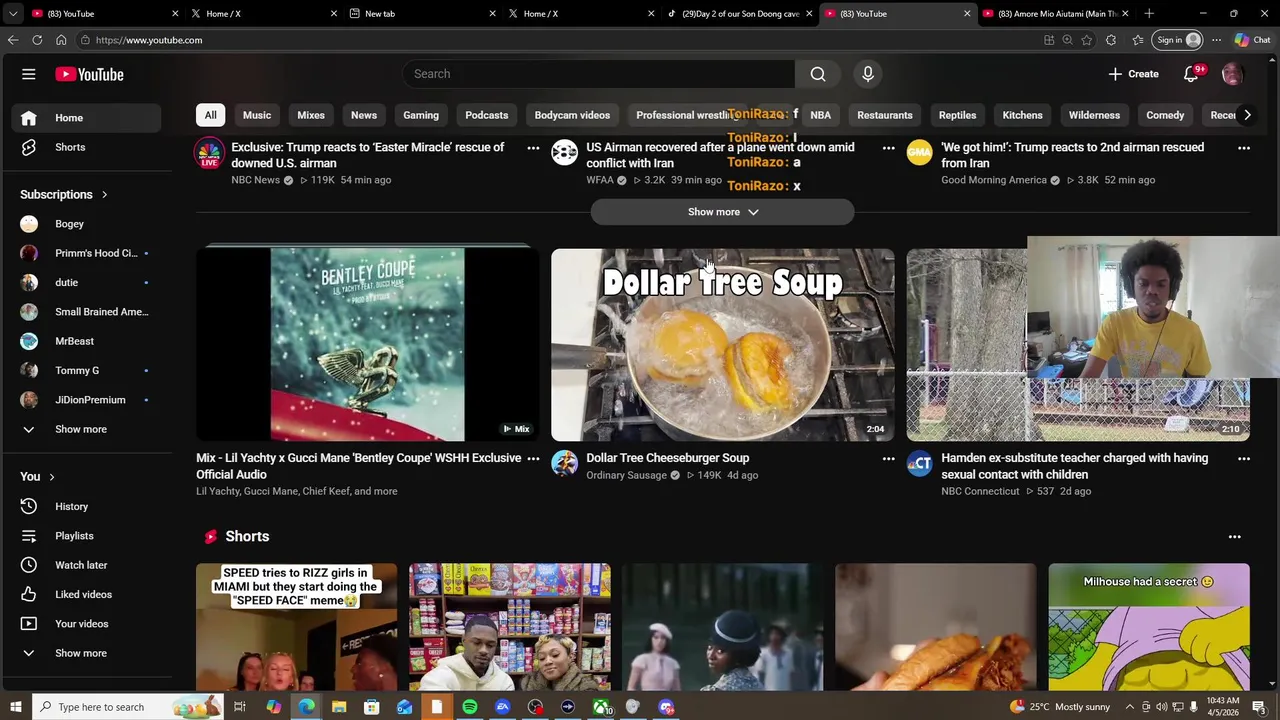Viewport: 1280px width, 720px height.
Task: Select the Comedy category chip
Action: tap(1165, 115)
